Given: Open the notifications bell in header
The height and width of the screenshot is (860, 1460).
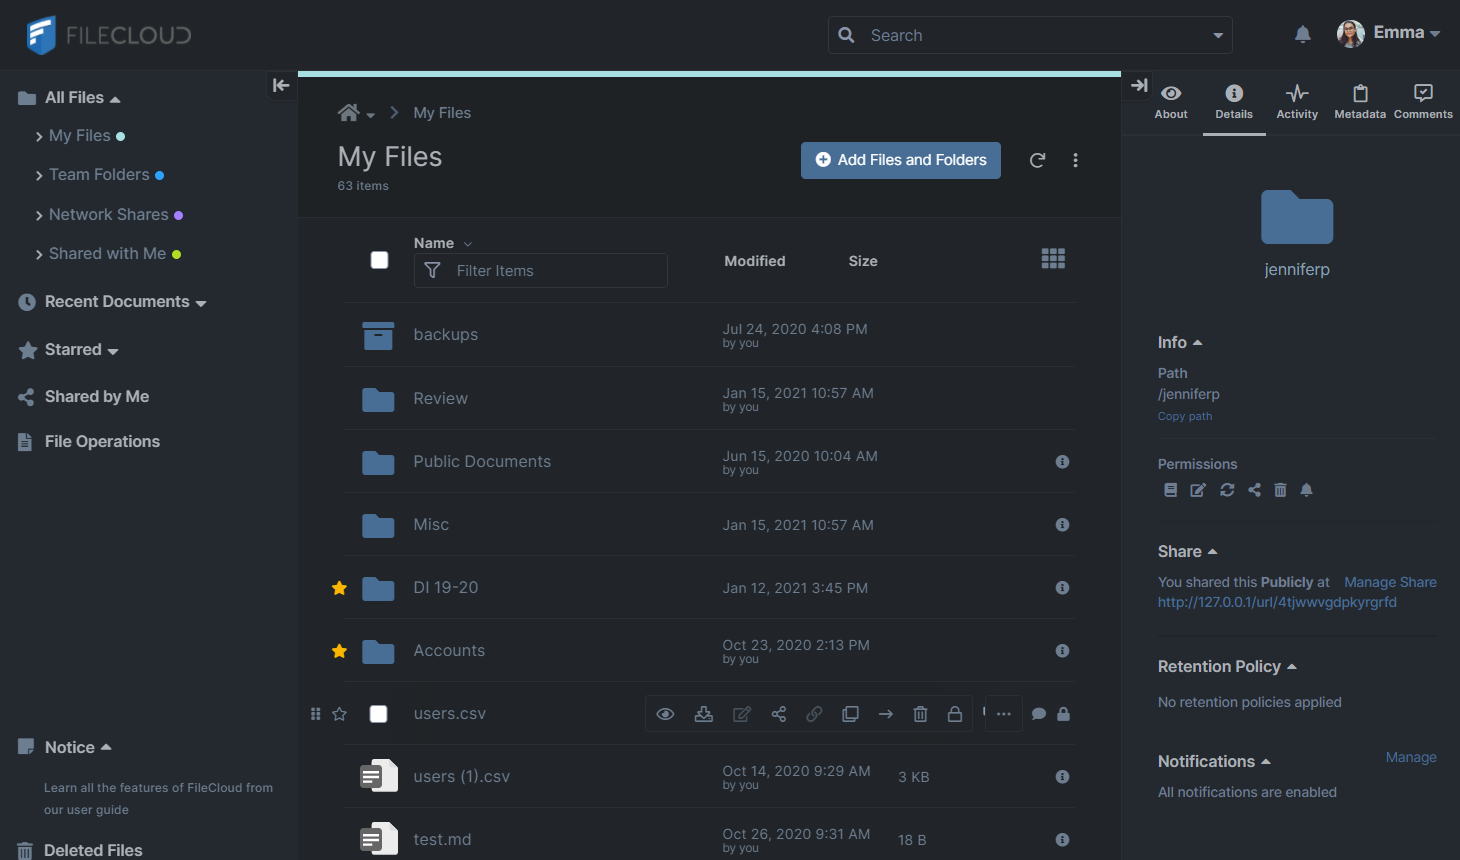Looking at the screenshot, I should 1302,35.
